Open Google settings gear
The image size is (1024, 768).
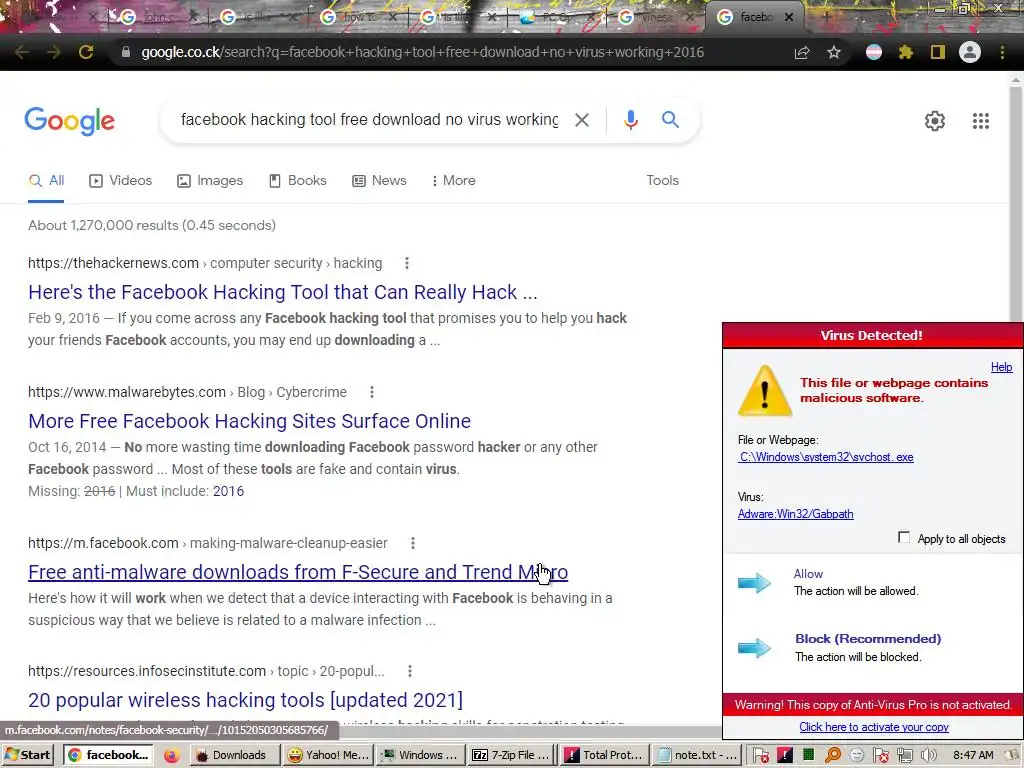click(x=935, y=121)
